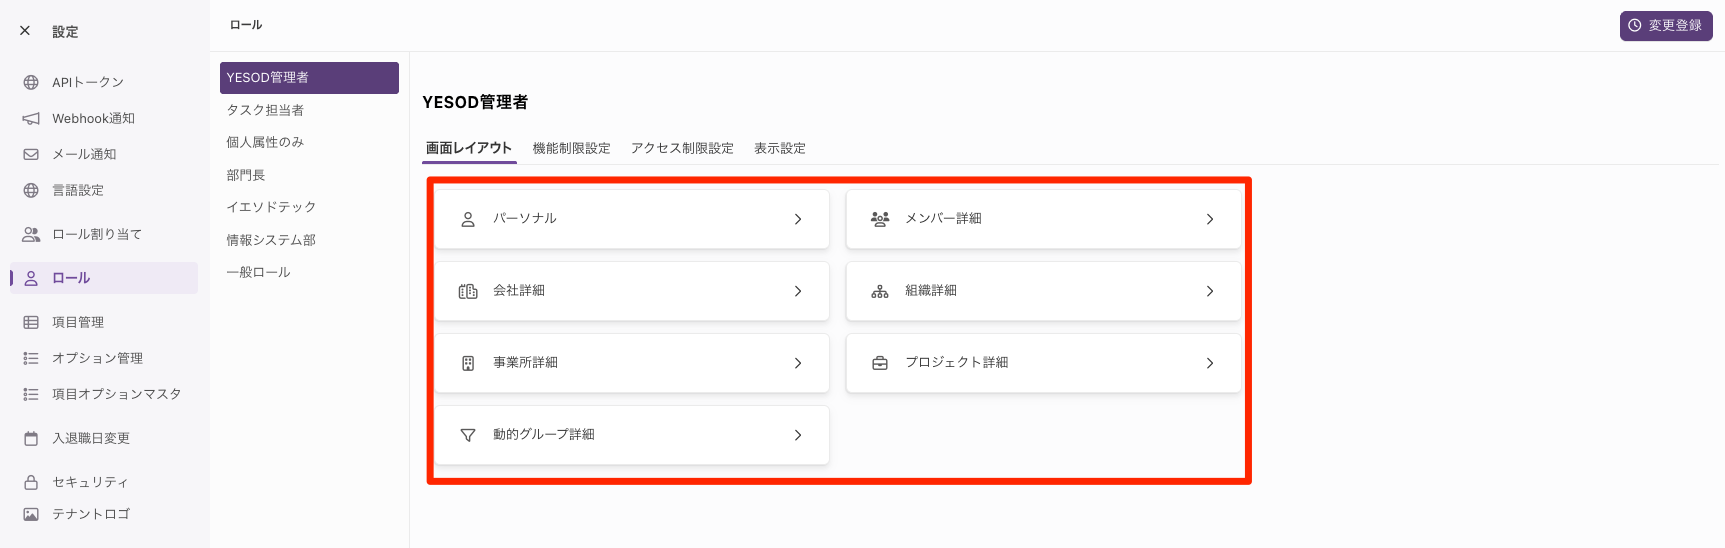Click chevron on 組織詳細 card
1725x548 pixels.
pyautogui.click(x=1210, y=291)
